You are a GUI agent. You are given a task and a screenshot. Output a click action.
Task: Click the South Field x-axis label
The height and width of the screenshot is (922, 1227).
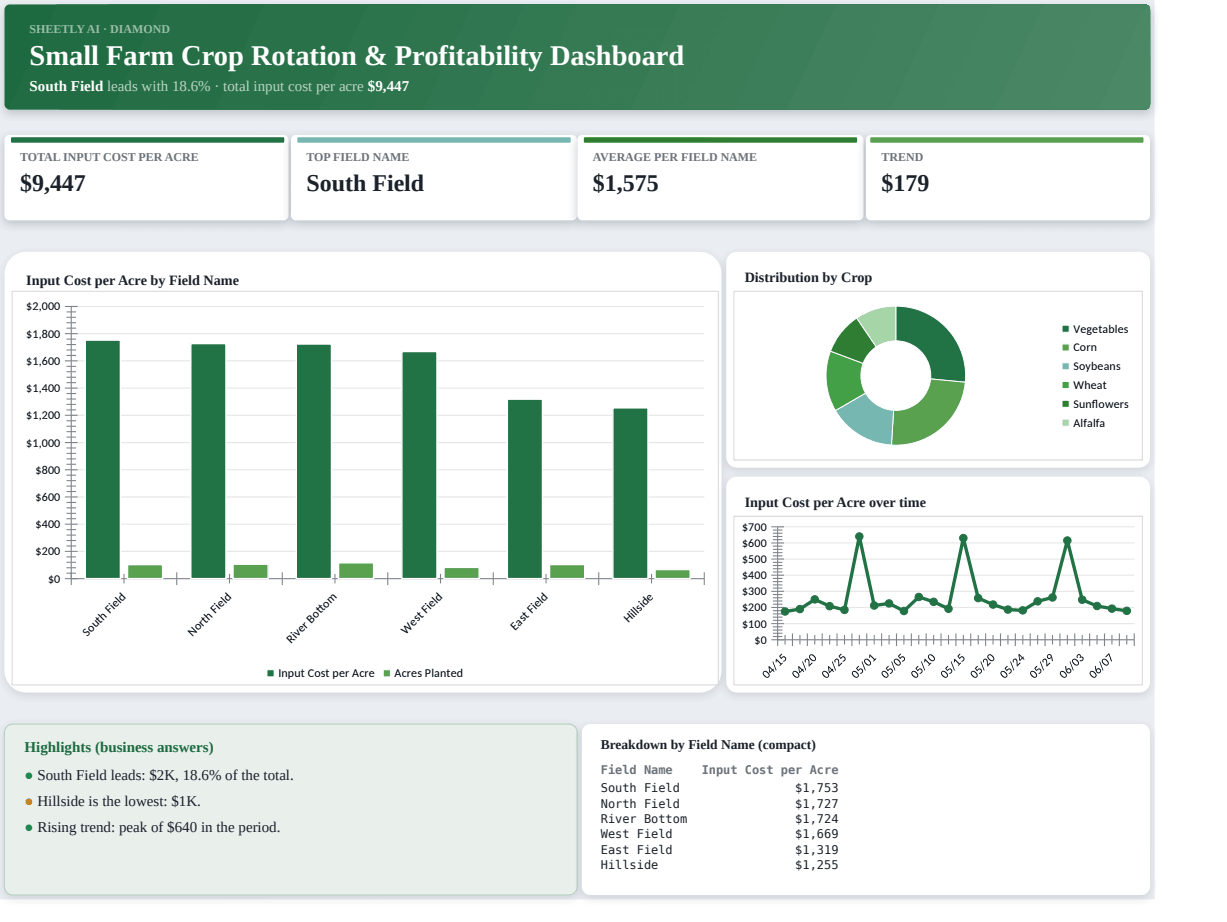104,614
